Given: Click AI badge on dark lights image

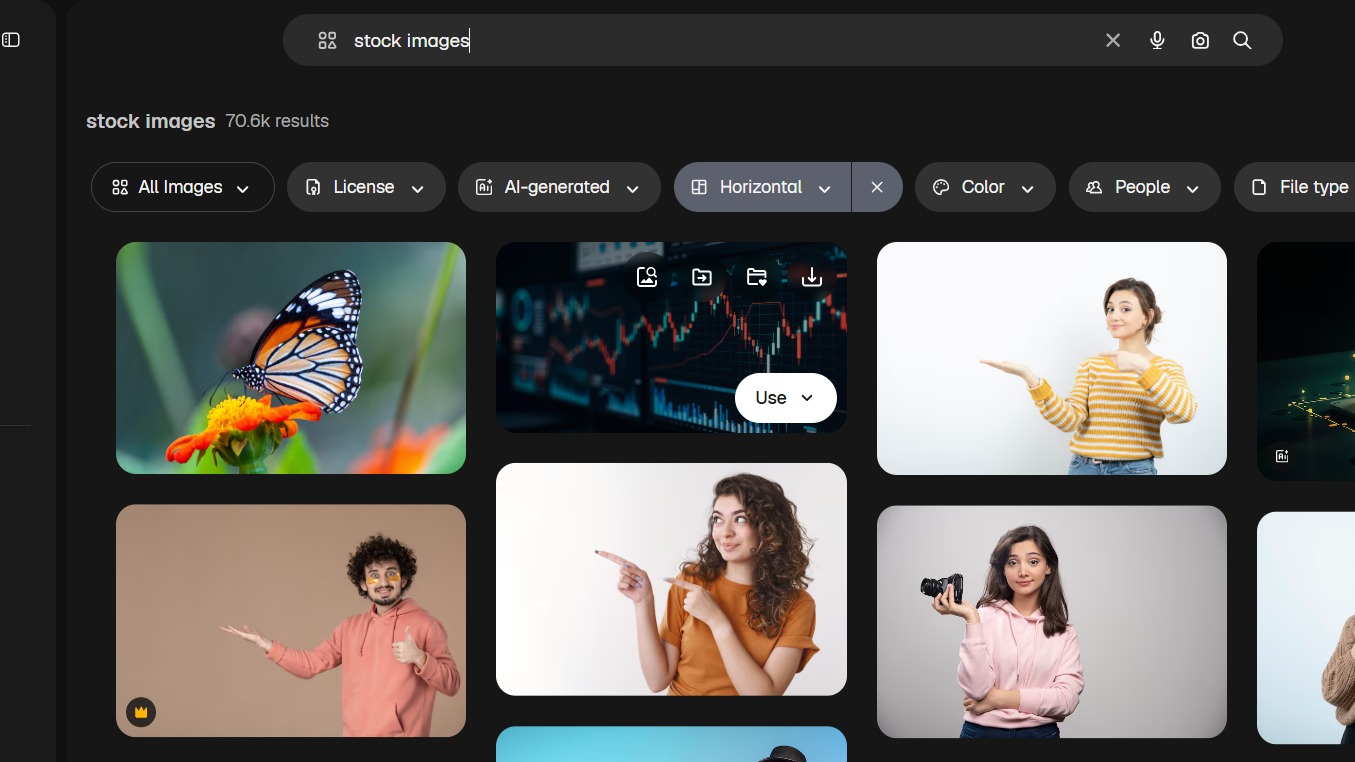Looking at the screenshot, I should pos(1282,456).
